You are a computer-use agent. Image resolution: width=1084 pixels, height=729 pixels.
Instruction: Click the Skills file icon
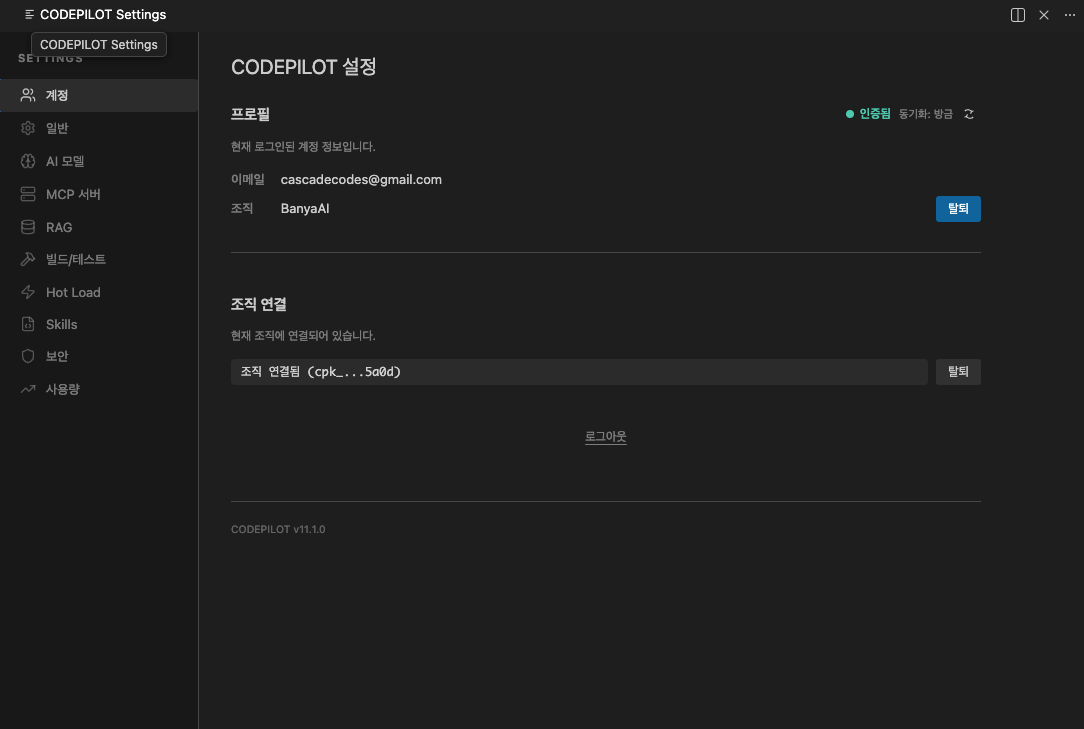[x=28, y=324]
